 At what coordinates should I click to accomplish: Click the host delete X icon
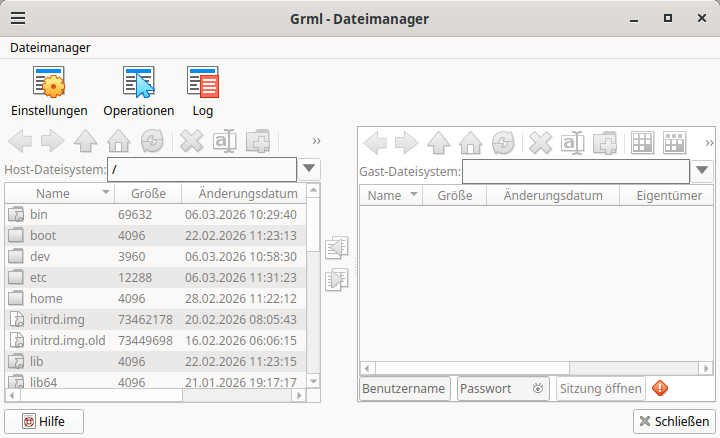191,142
